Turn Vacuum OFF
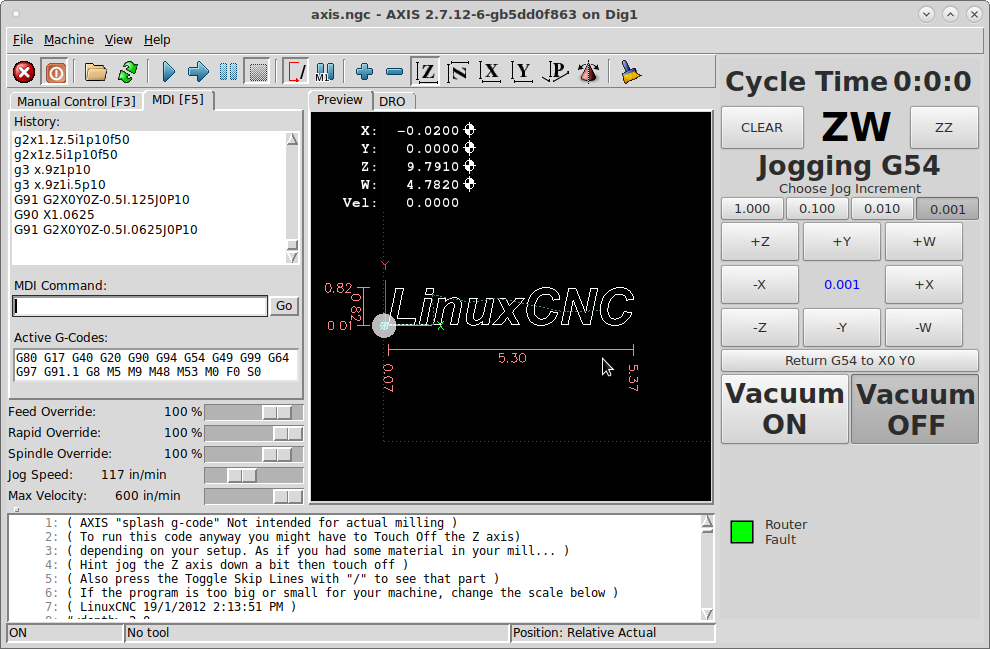The image size is (990, 649). (915, 409)
